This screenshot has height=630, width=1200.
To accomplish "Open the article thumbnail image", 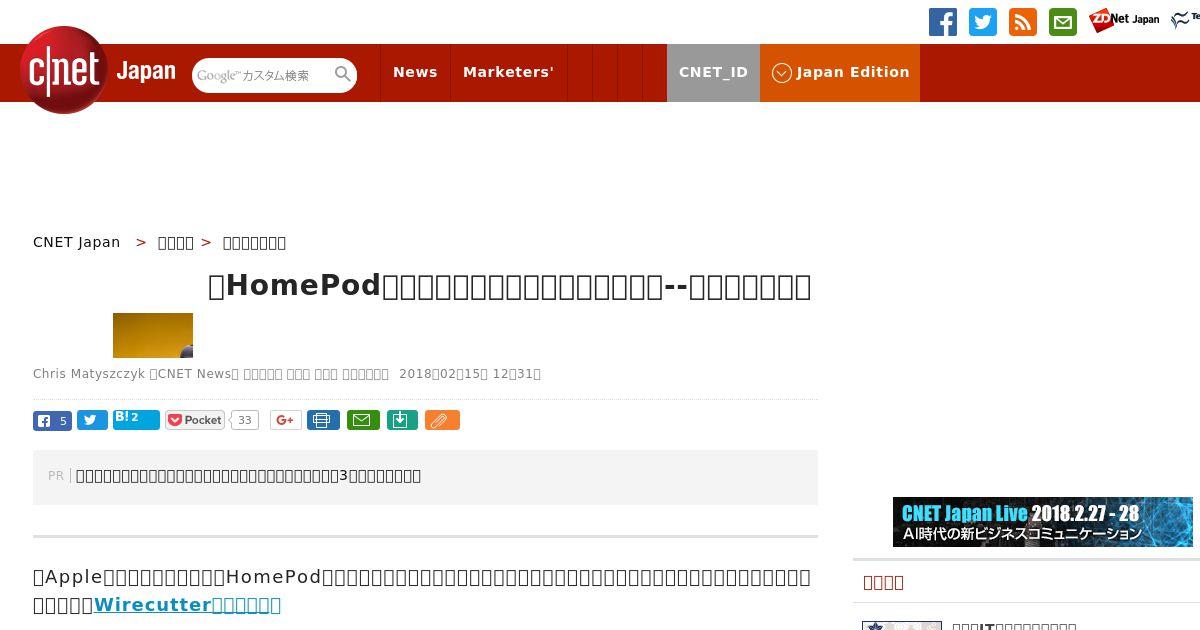I will pyautogui.click(x=153, y=335).
